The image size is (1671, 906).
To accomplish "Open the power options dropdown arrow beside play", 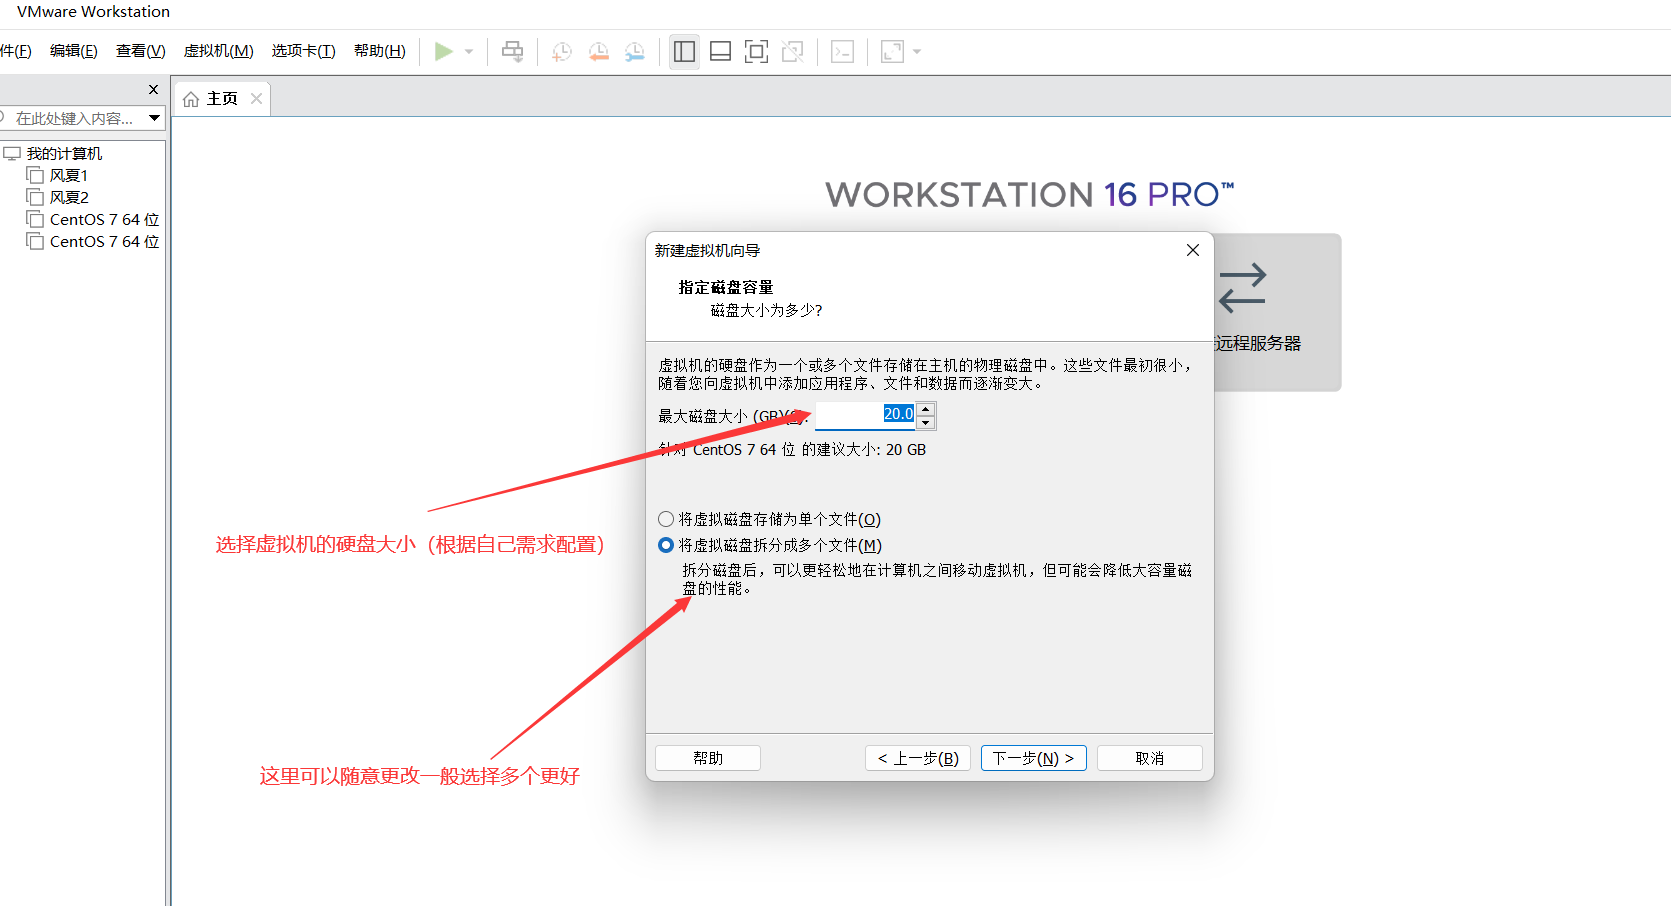I will coord(469,52).
